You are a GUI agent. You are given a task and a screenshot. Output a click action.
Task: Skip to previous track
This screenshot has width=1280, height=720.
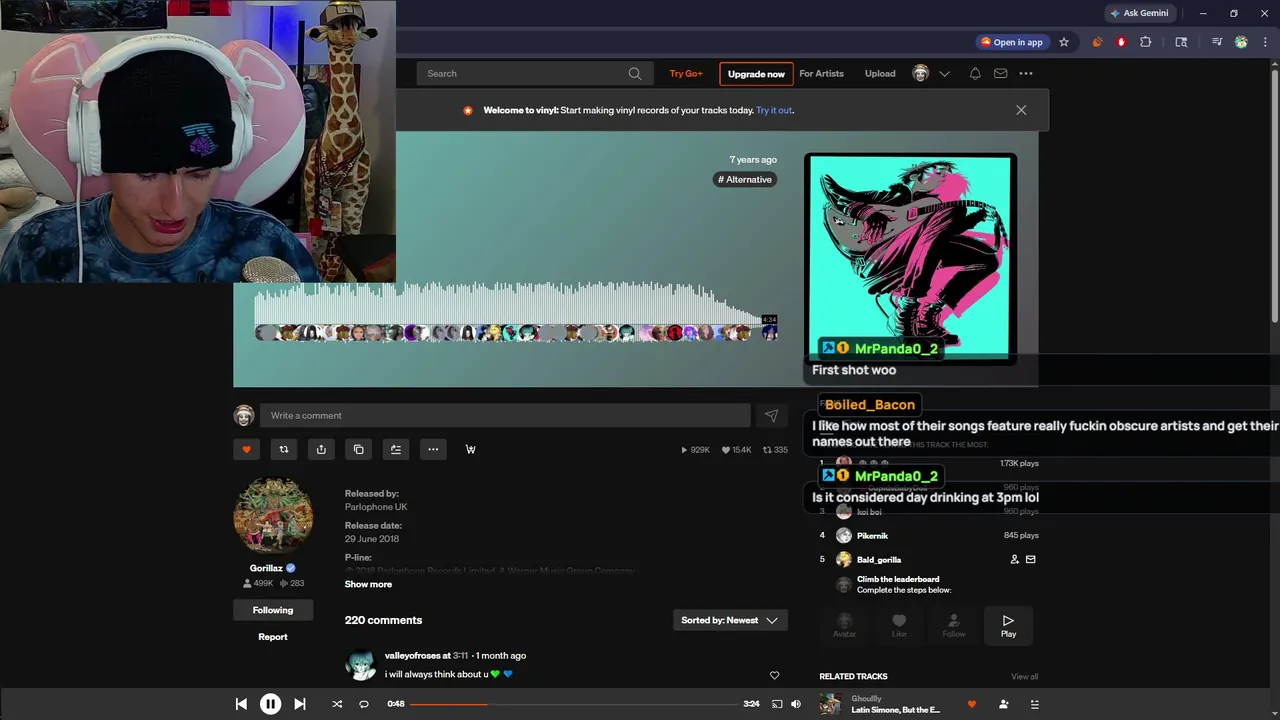241,704
